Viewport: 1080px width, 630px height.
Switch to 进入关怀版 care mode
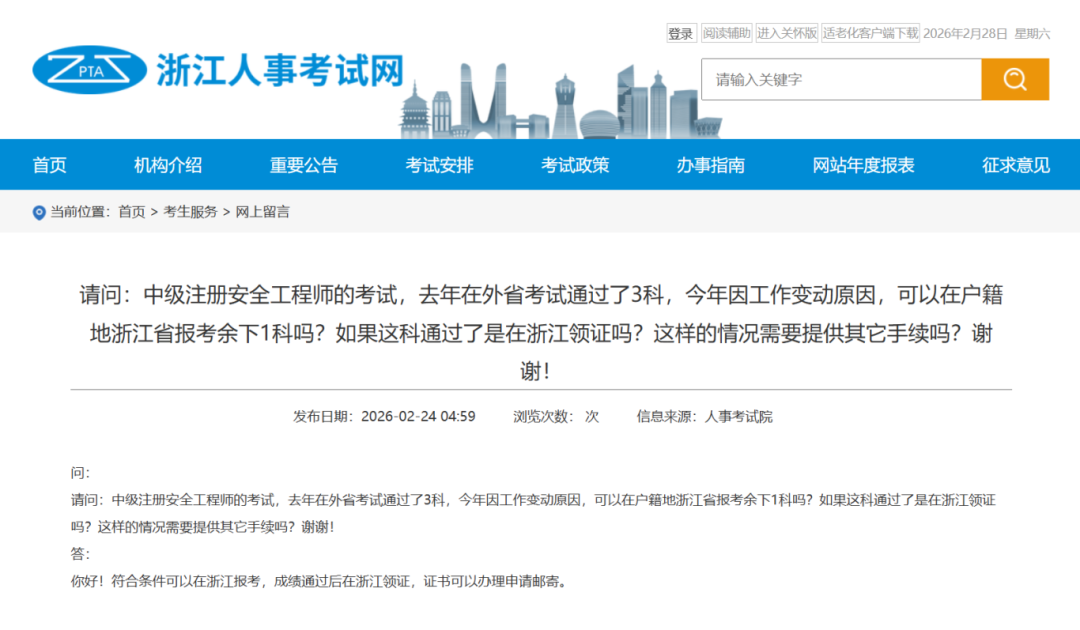click(x=786, y=33)
